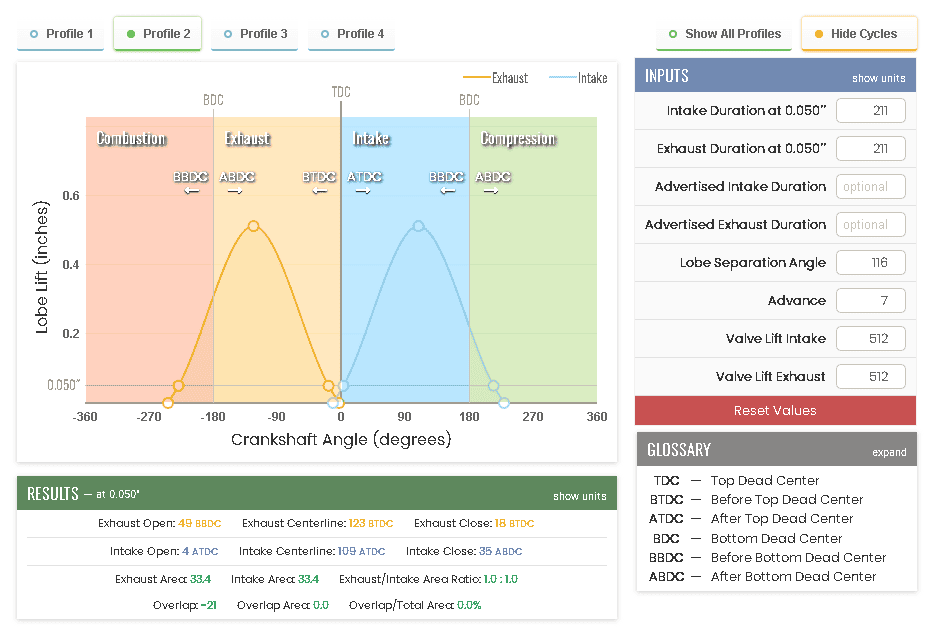952x630 pixels.
Task: Click the intake closing marker on the 0.050" line
Action: tap(494, 385)
